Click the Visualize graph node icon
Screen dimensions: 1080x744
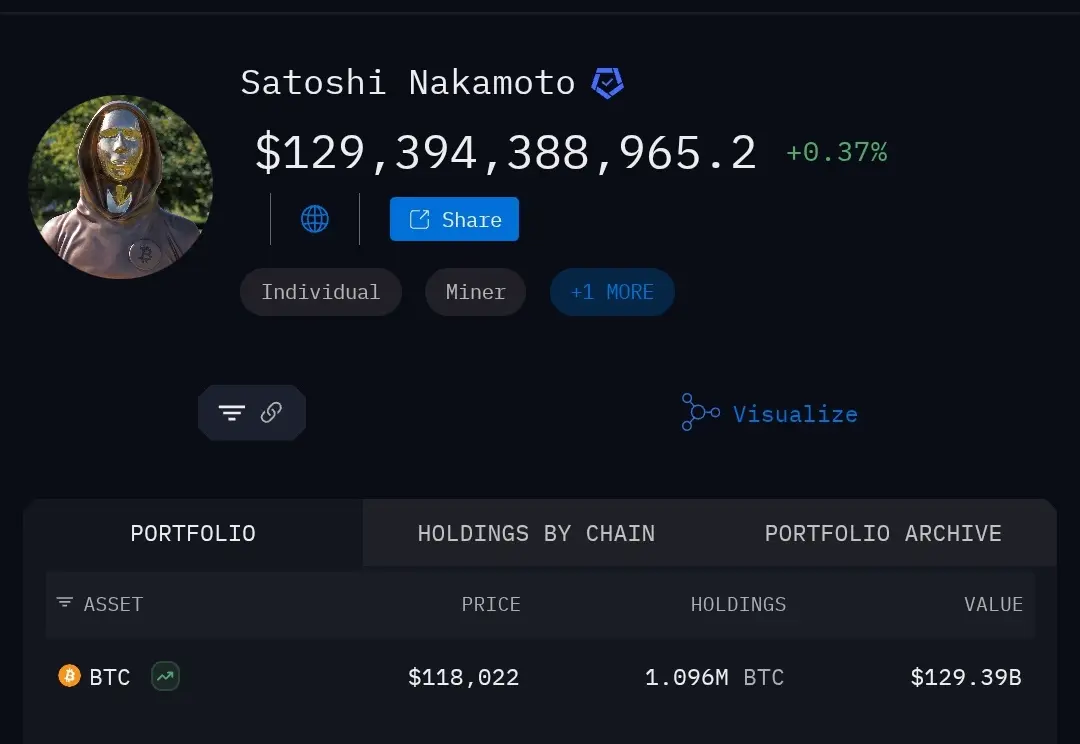700,412
